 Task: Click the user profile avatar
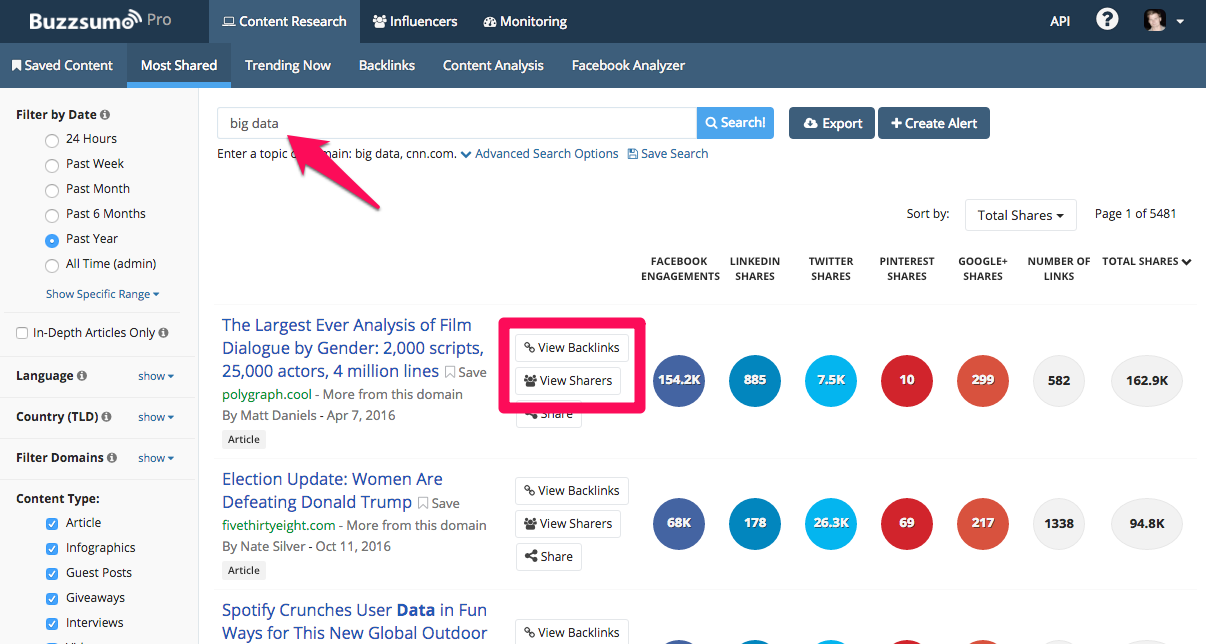coord(1155,21)
